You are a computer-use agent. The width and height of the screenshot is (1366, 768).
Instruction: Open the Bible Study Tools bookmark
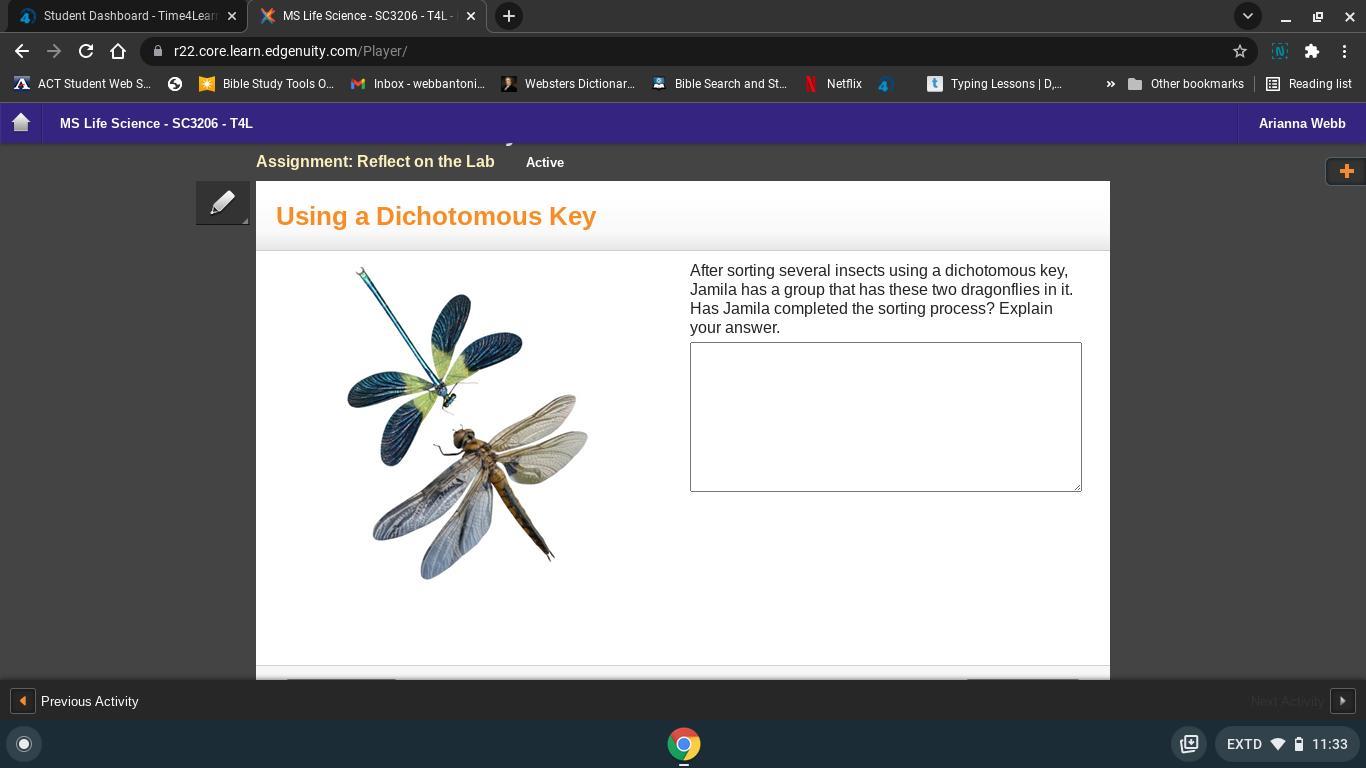coord(266,84)
